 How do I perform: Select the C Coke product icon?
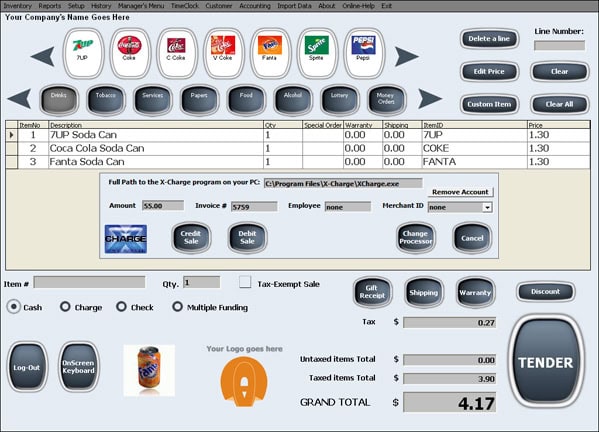(x=177, y=53)
